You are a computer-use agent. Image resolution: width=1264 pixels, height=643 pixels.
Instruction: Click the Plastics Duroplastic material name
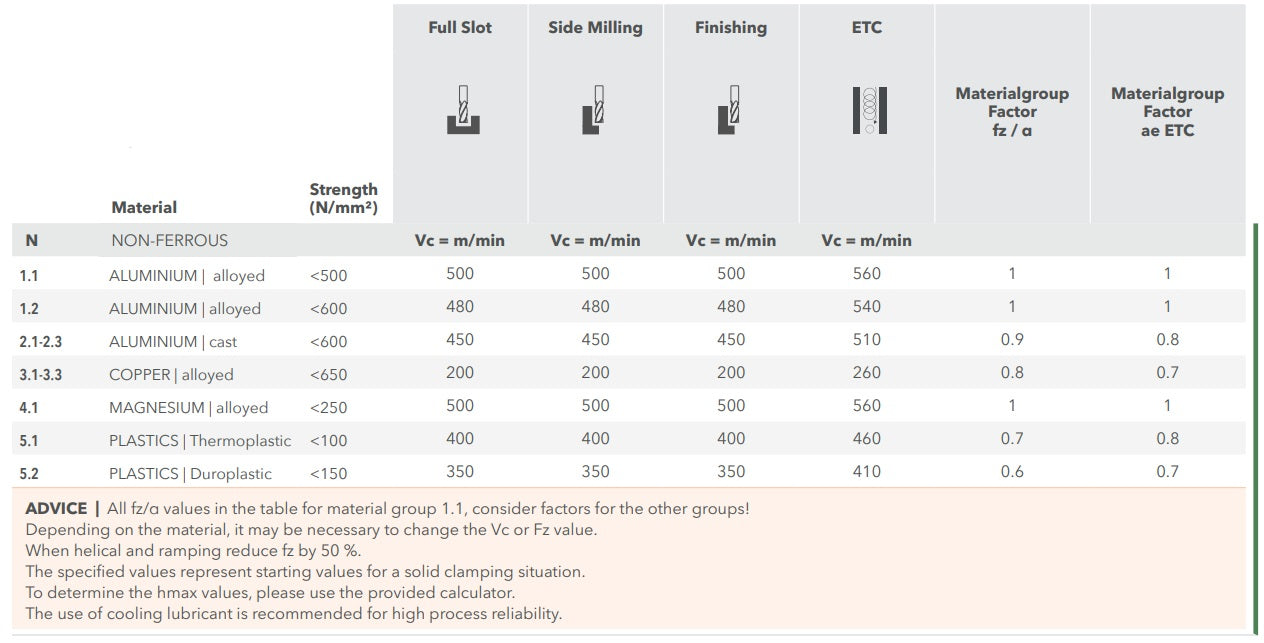pyautogui.click(x=190, y=473)
